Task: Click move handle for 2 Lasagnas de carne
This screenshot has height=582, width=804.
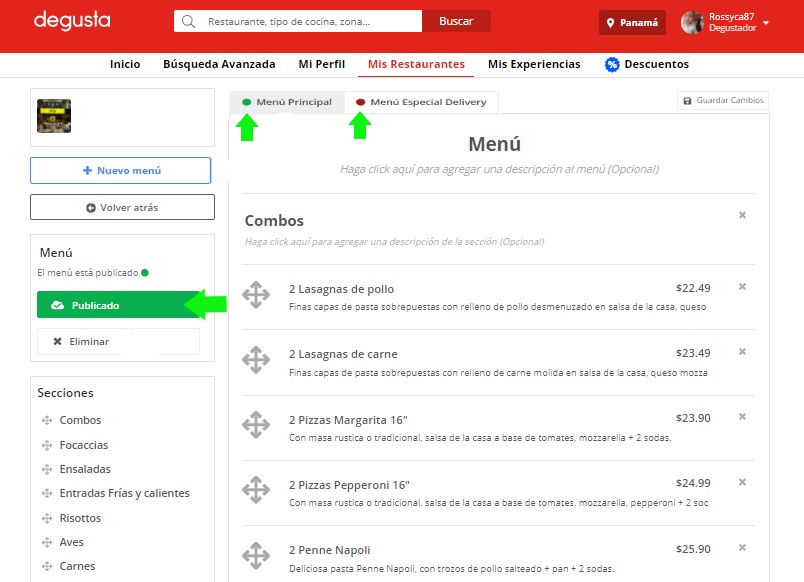Action: [x=256, y=359]
